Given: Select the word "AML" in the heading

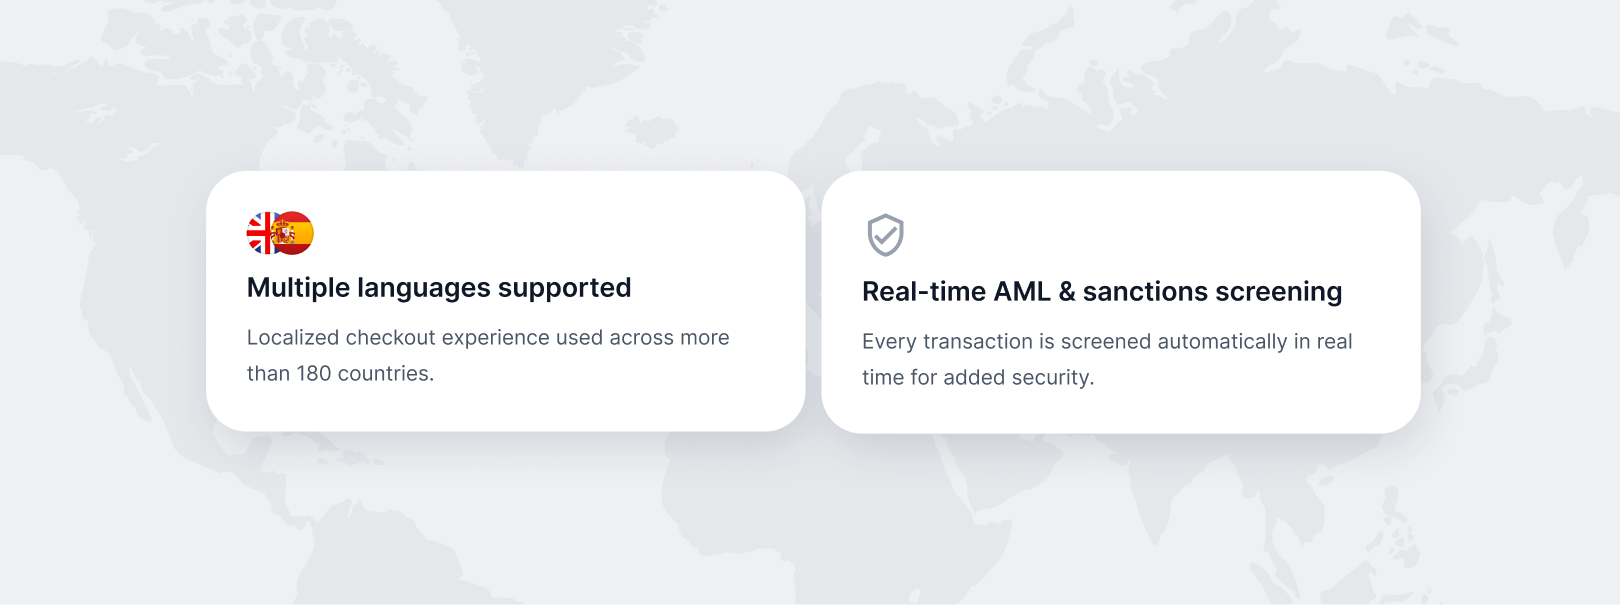Looking at the screenshot, I should pos(1016,292).
